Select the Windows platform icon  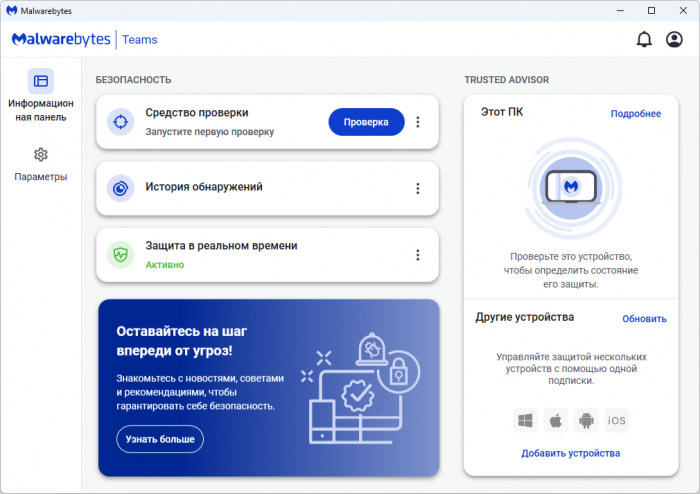pyautogui.click(x=525, y=420)
